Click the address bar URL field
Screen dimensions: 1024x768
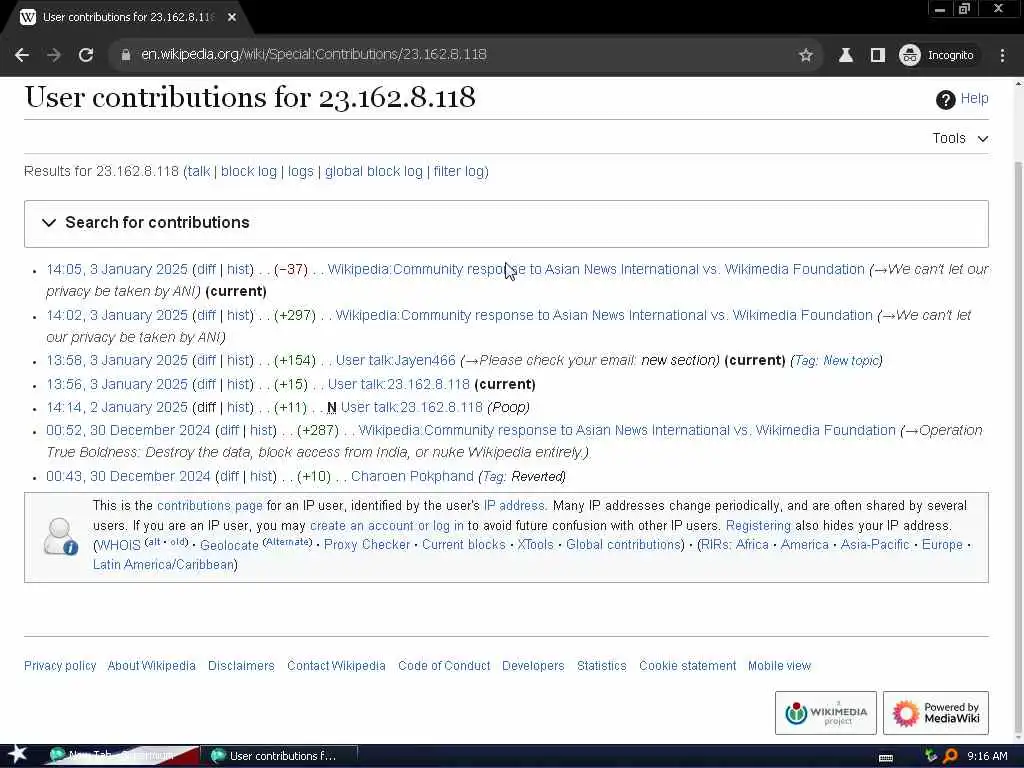(x=457, y=55)
